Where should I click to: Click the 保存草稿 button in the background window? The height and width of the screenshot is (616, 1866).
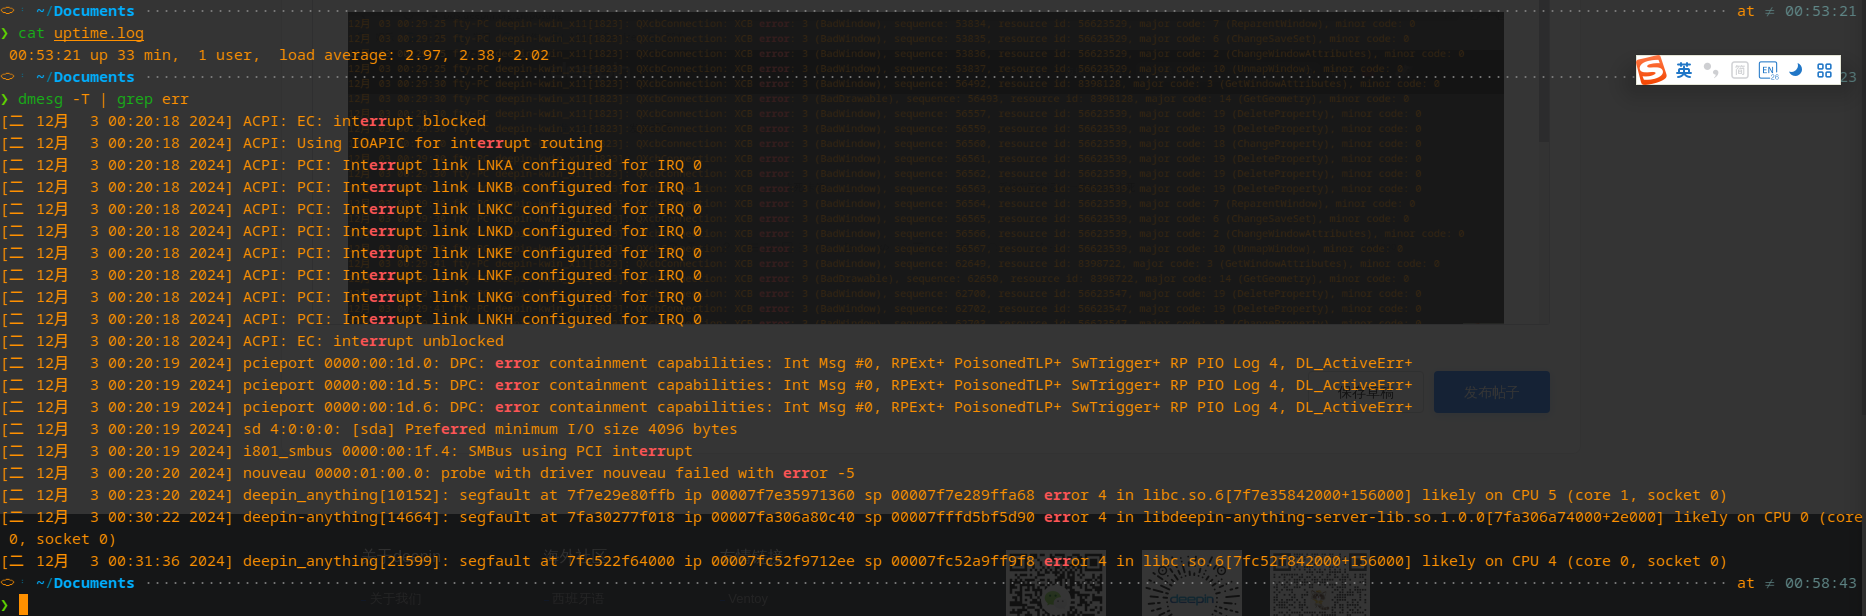point(1364,394)
